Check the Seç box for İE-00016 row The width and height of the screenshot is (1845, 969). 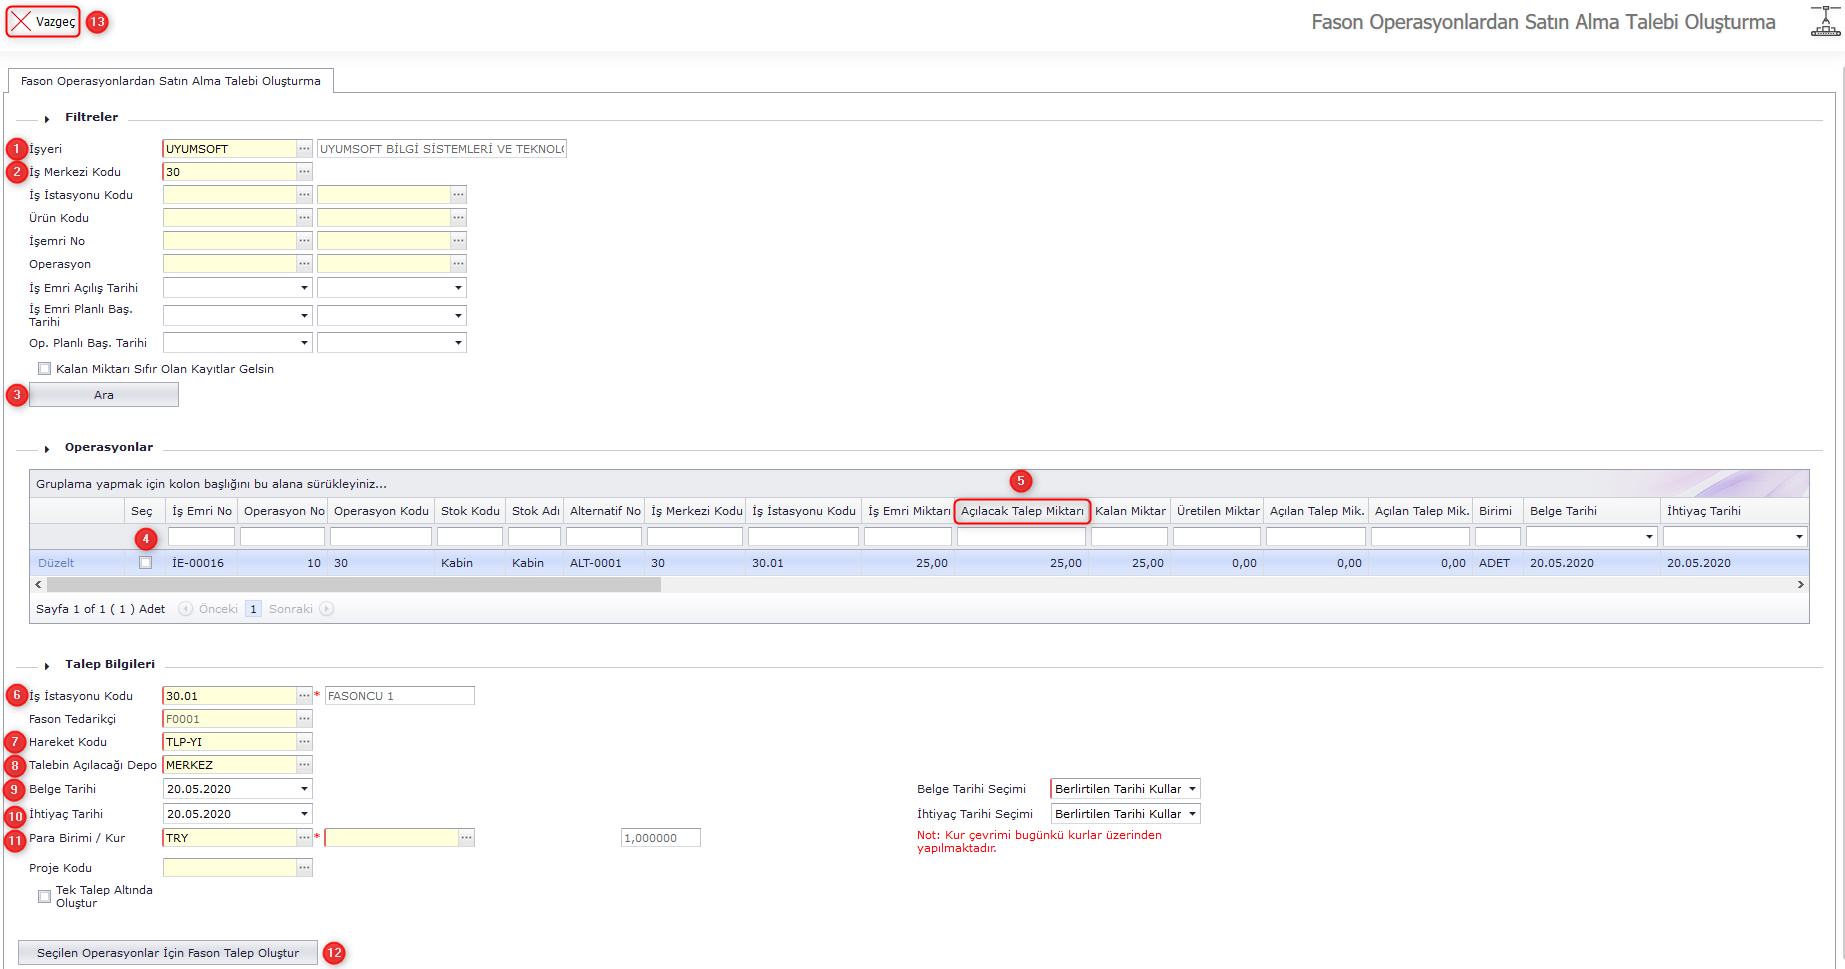(146, 563)
